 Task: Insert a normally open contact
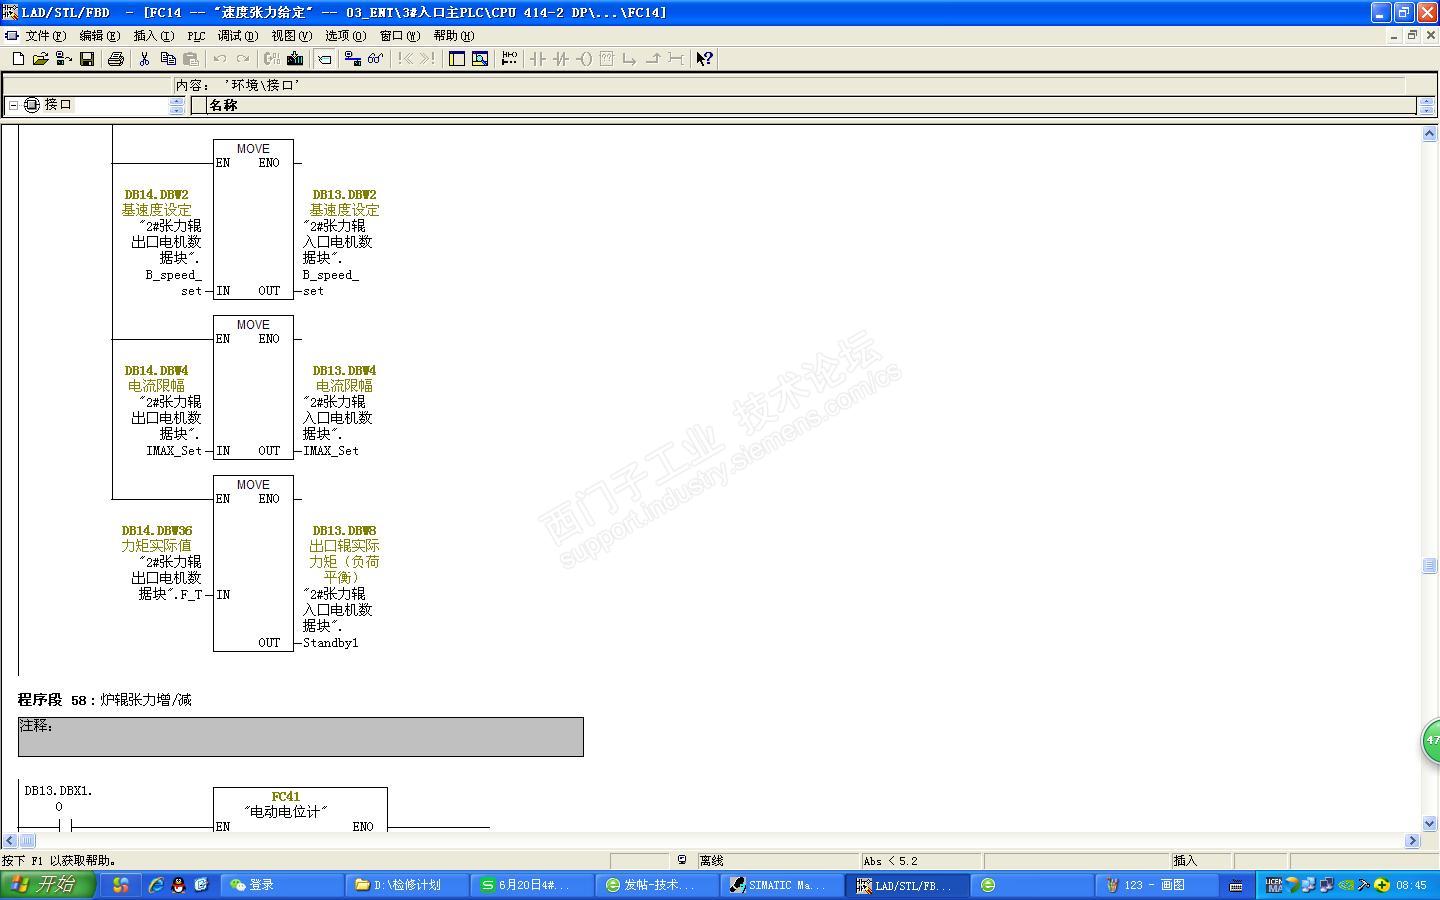click(x=538, y=59)
